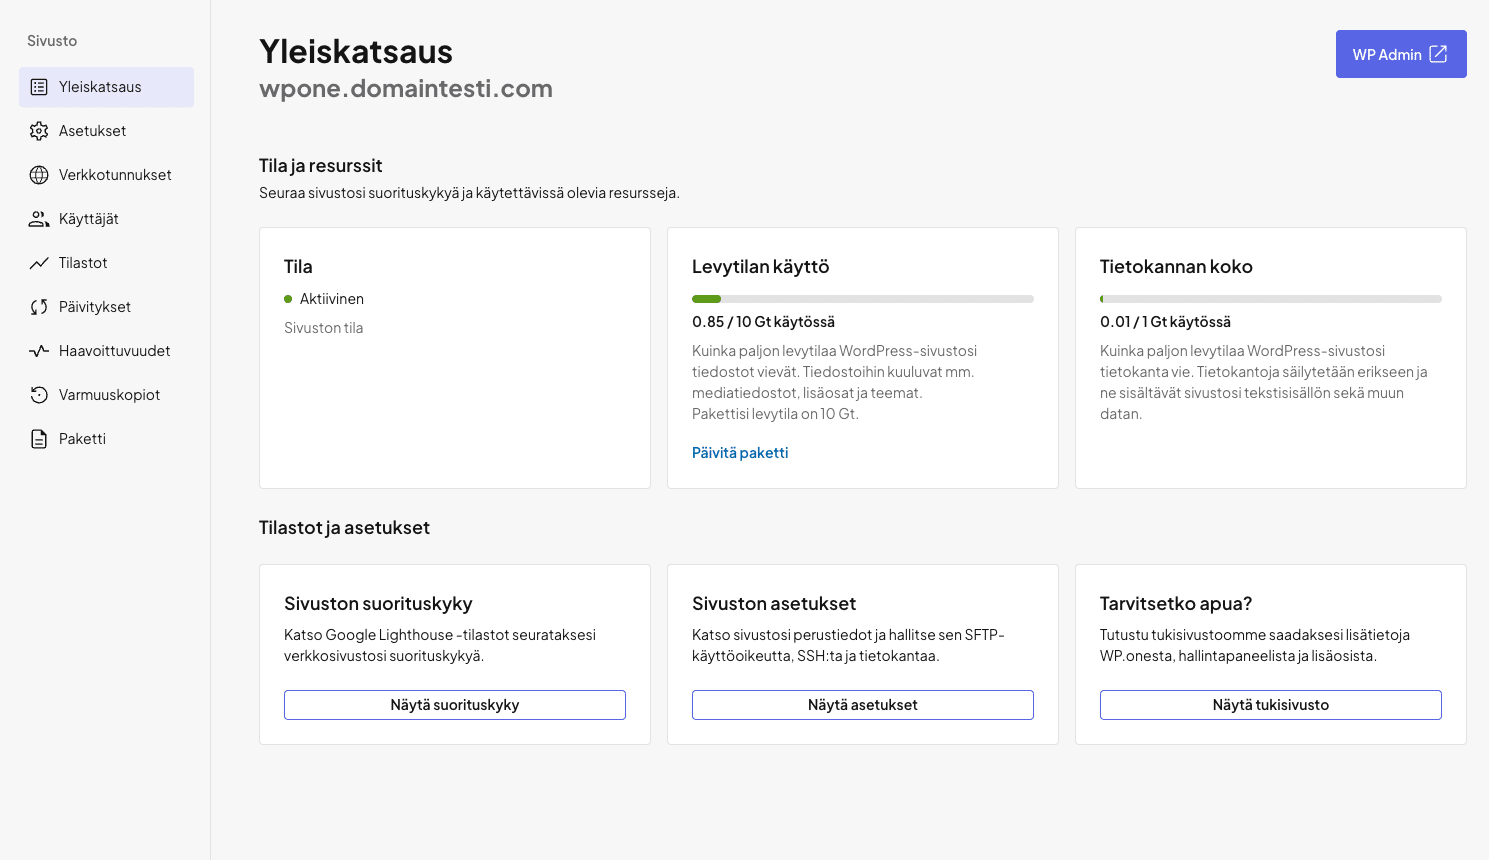Click the Käyttäjät people icon
Screen dimensions: 1489x860
[x=39, y=219]
